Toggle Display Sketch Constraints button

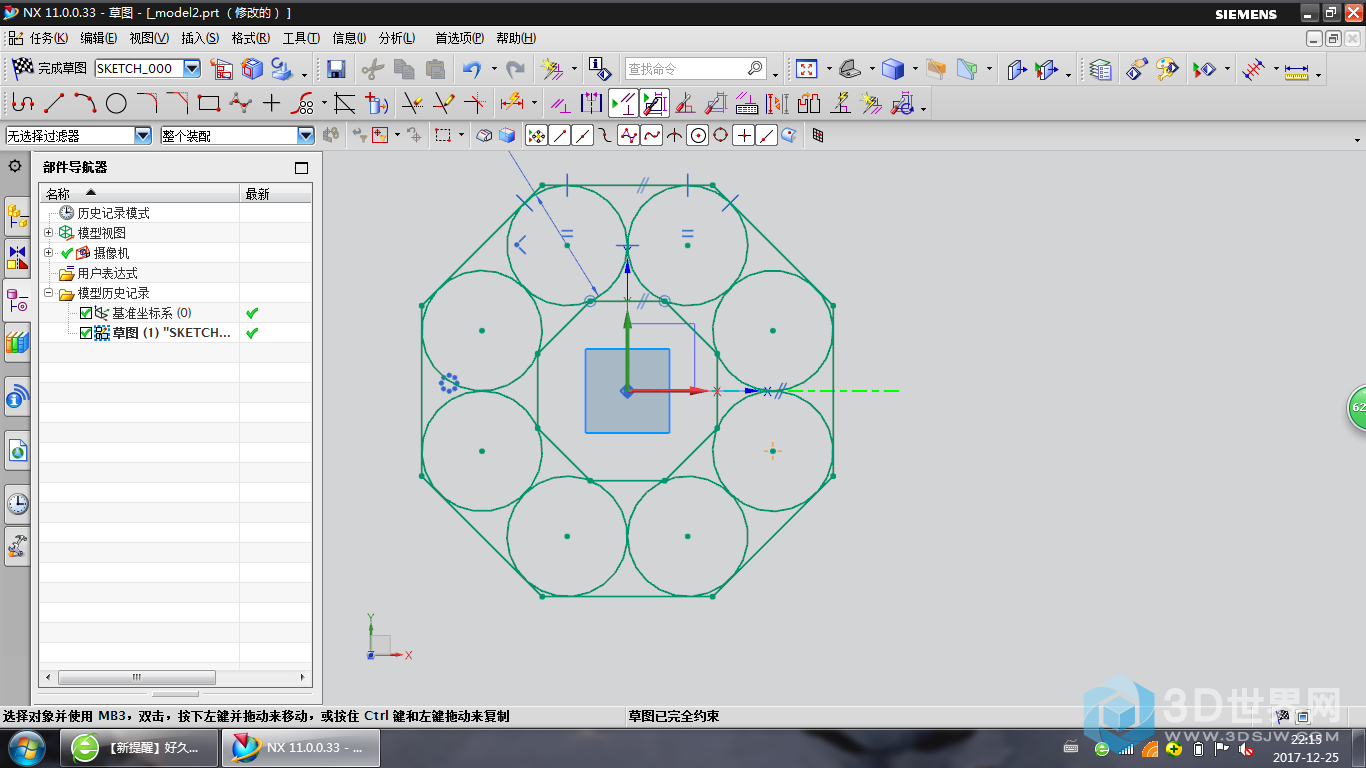[623, 103]
